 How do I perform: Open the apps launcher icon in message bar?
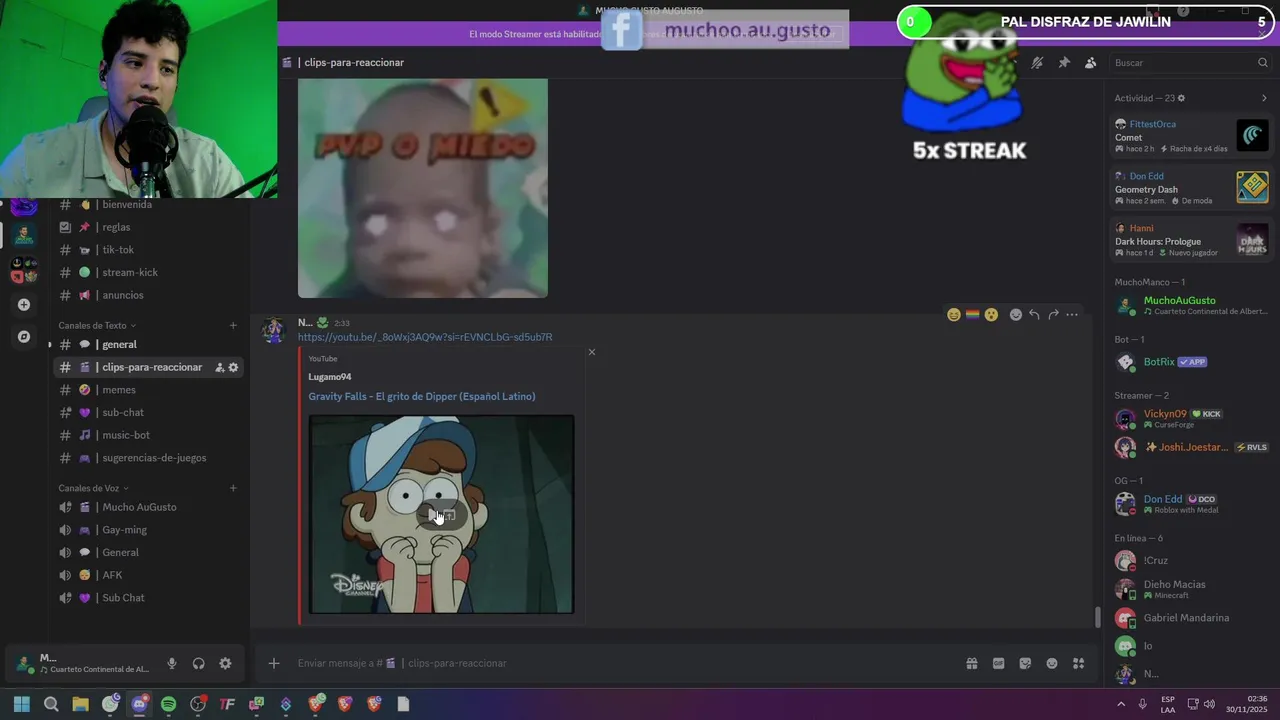[x=1078, y=663]
